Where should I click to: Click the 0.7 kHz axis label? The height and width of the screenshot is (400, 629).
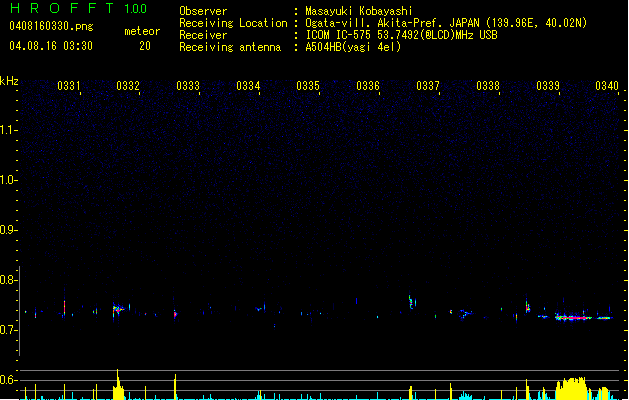(8, 330)
